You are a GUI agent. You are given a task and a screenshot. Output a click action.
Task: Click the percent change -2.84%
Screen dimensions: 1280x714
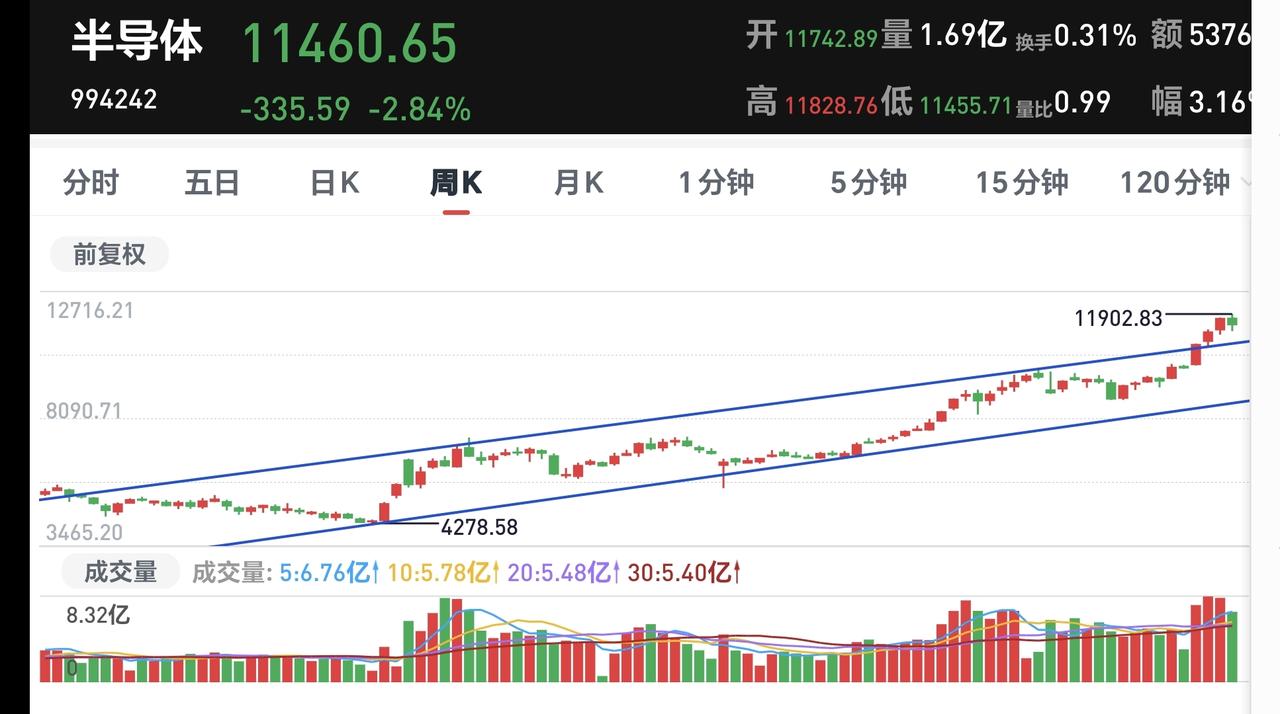[x=419, y=108]
